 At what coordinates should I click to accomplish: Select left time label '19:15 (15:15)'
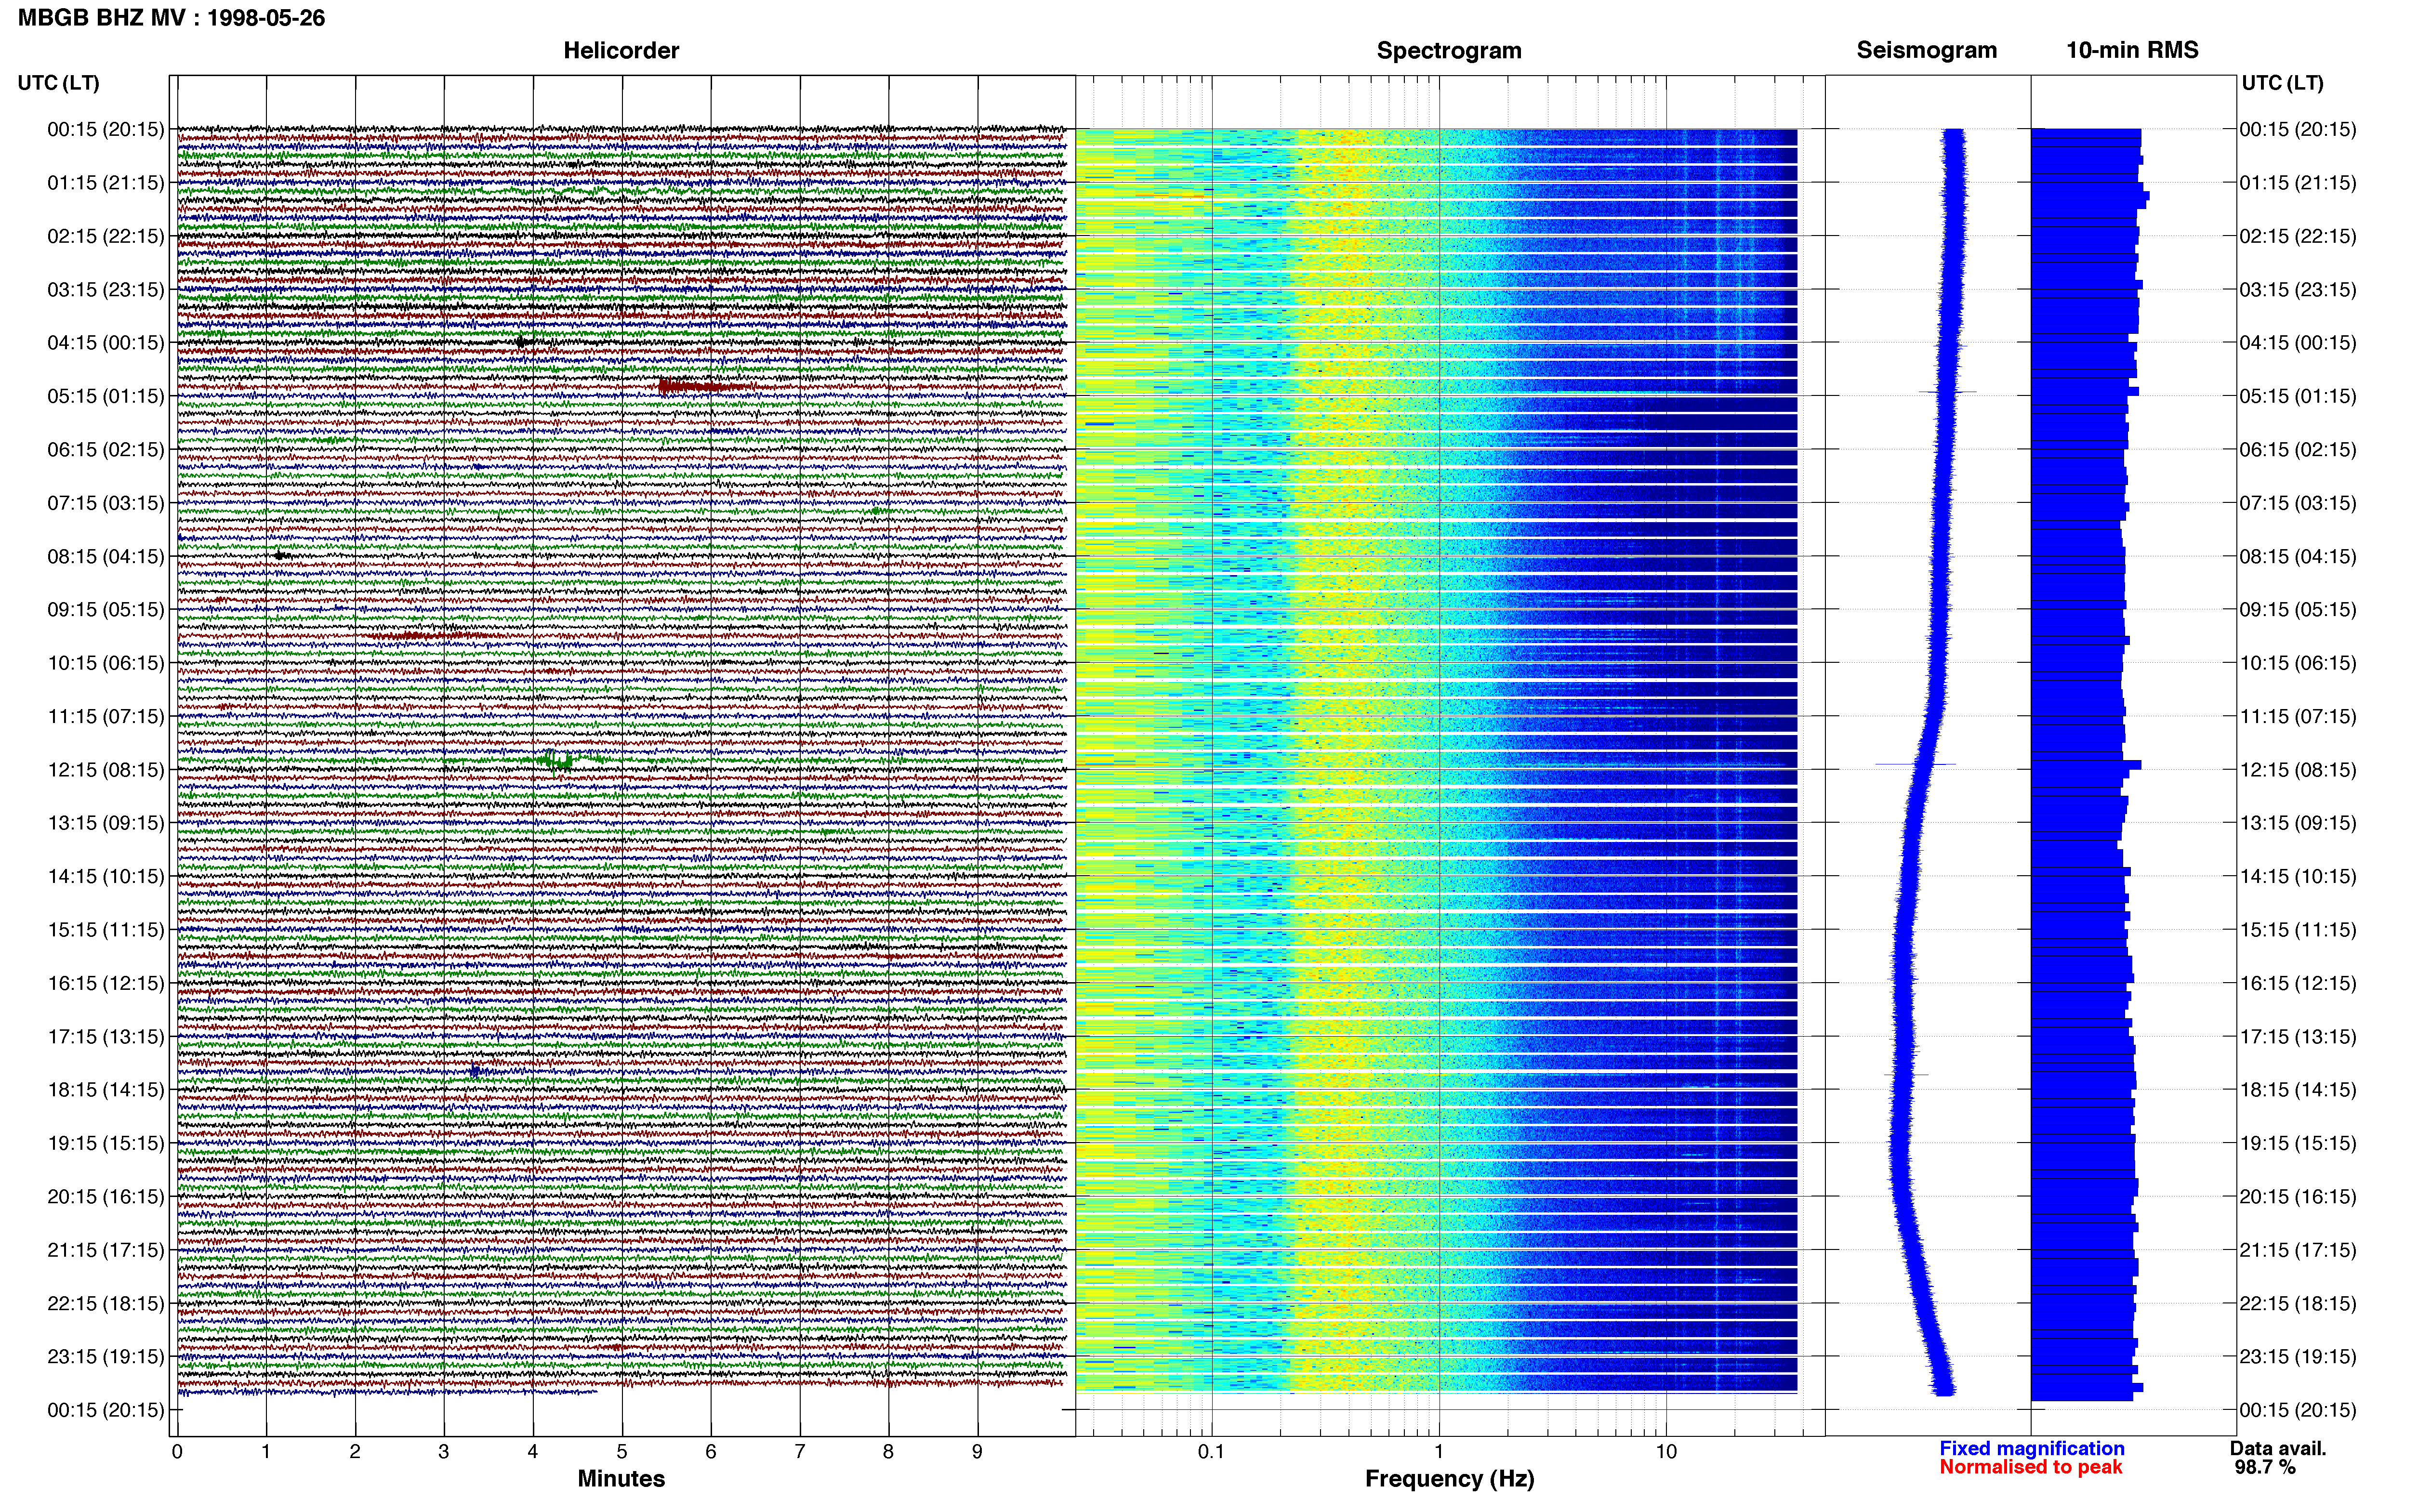pyautogui.click(x=105, y=1143)
